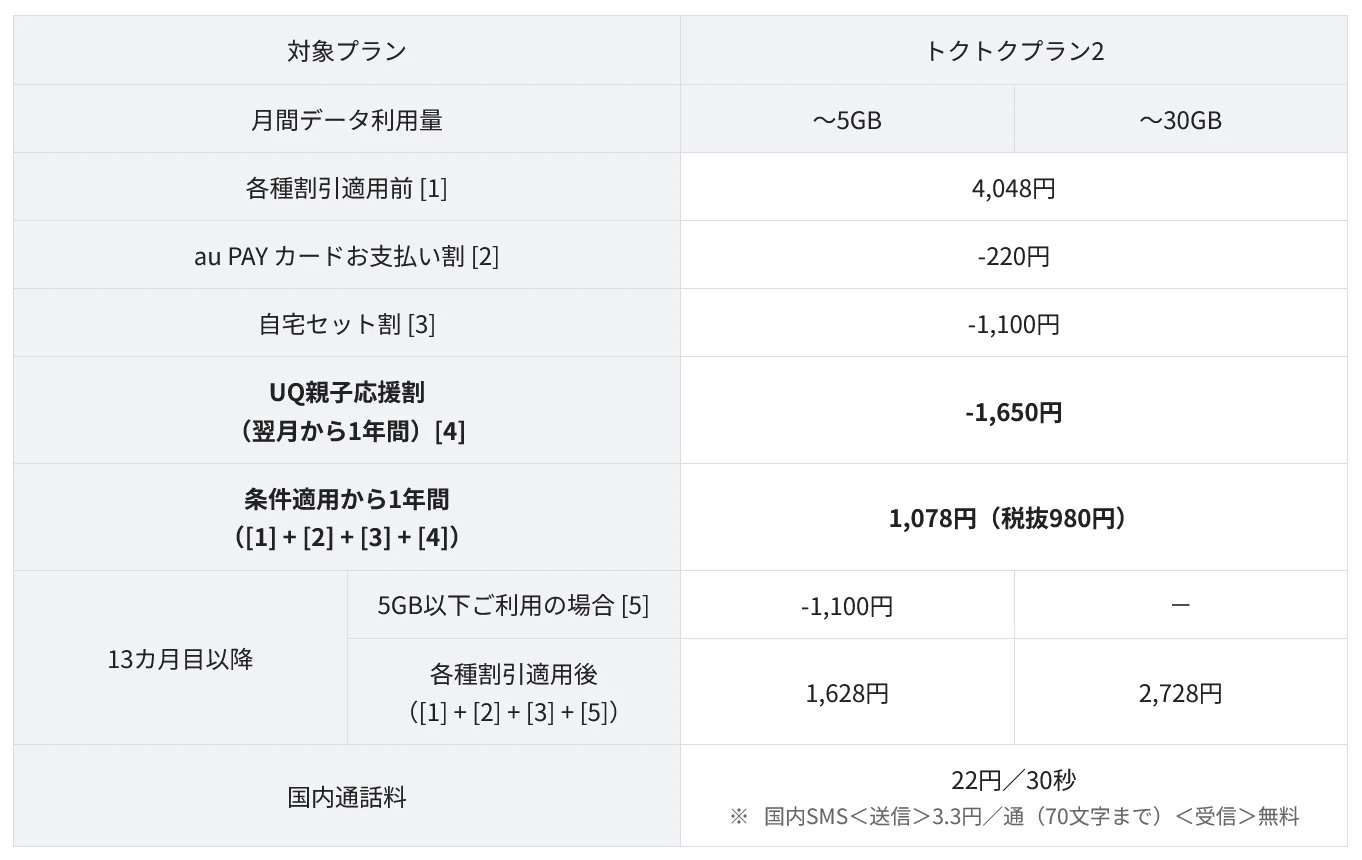1362x860 pixels.
Task: Click the 国内通話料 row label
Action: point(347,797)
